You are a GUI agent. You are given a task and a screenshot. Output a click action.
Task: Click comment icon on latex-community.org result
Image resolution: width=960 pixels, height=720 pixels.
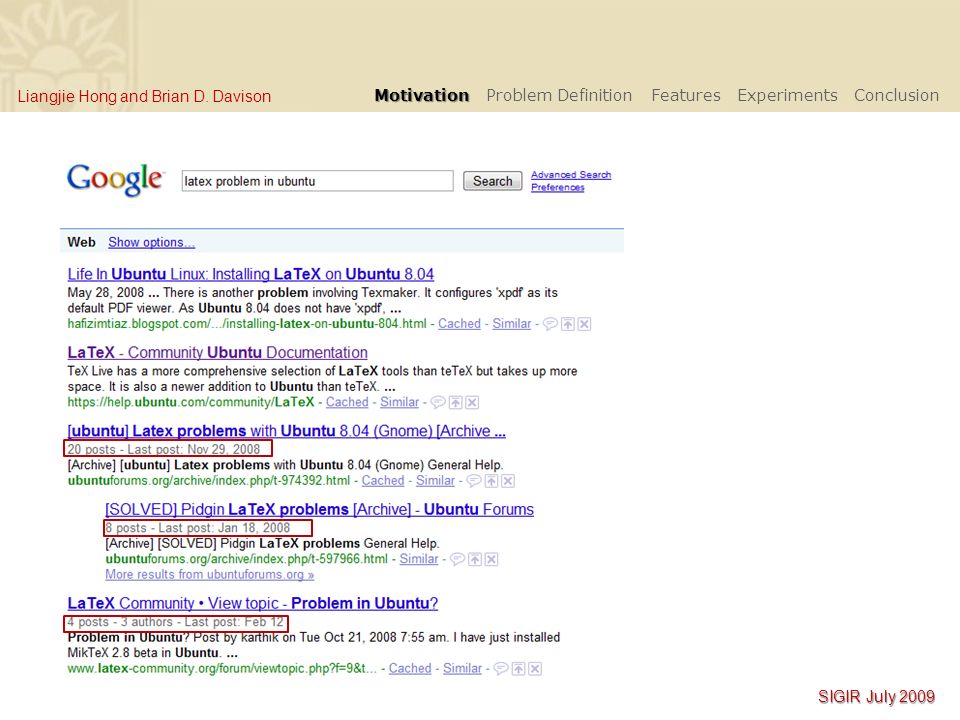501,669
